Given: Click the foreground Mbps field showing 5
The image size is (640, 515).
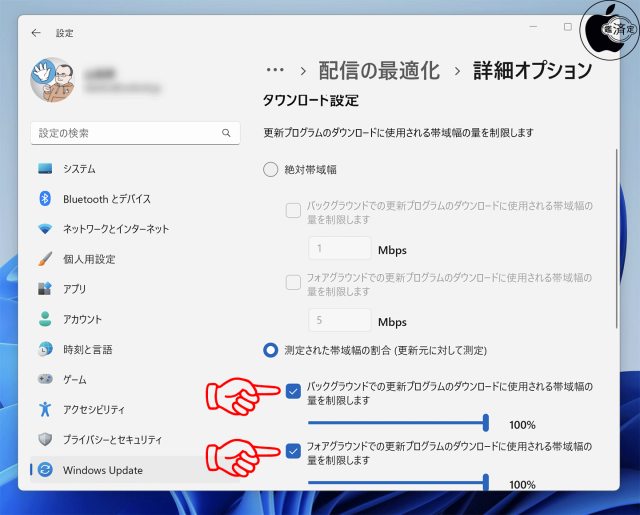Looking at the screenshot, I should (340, 320).
